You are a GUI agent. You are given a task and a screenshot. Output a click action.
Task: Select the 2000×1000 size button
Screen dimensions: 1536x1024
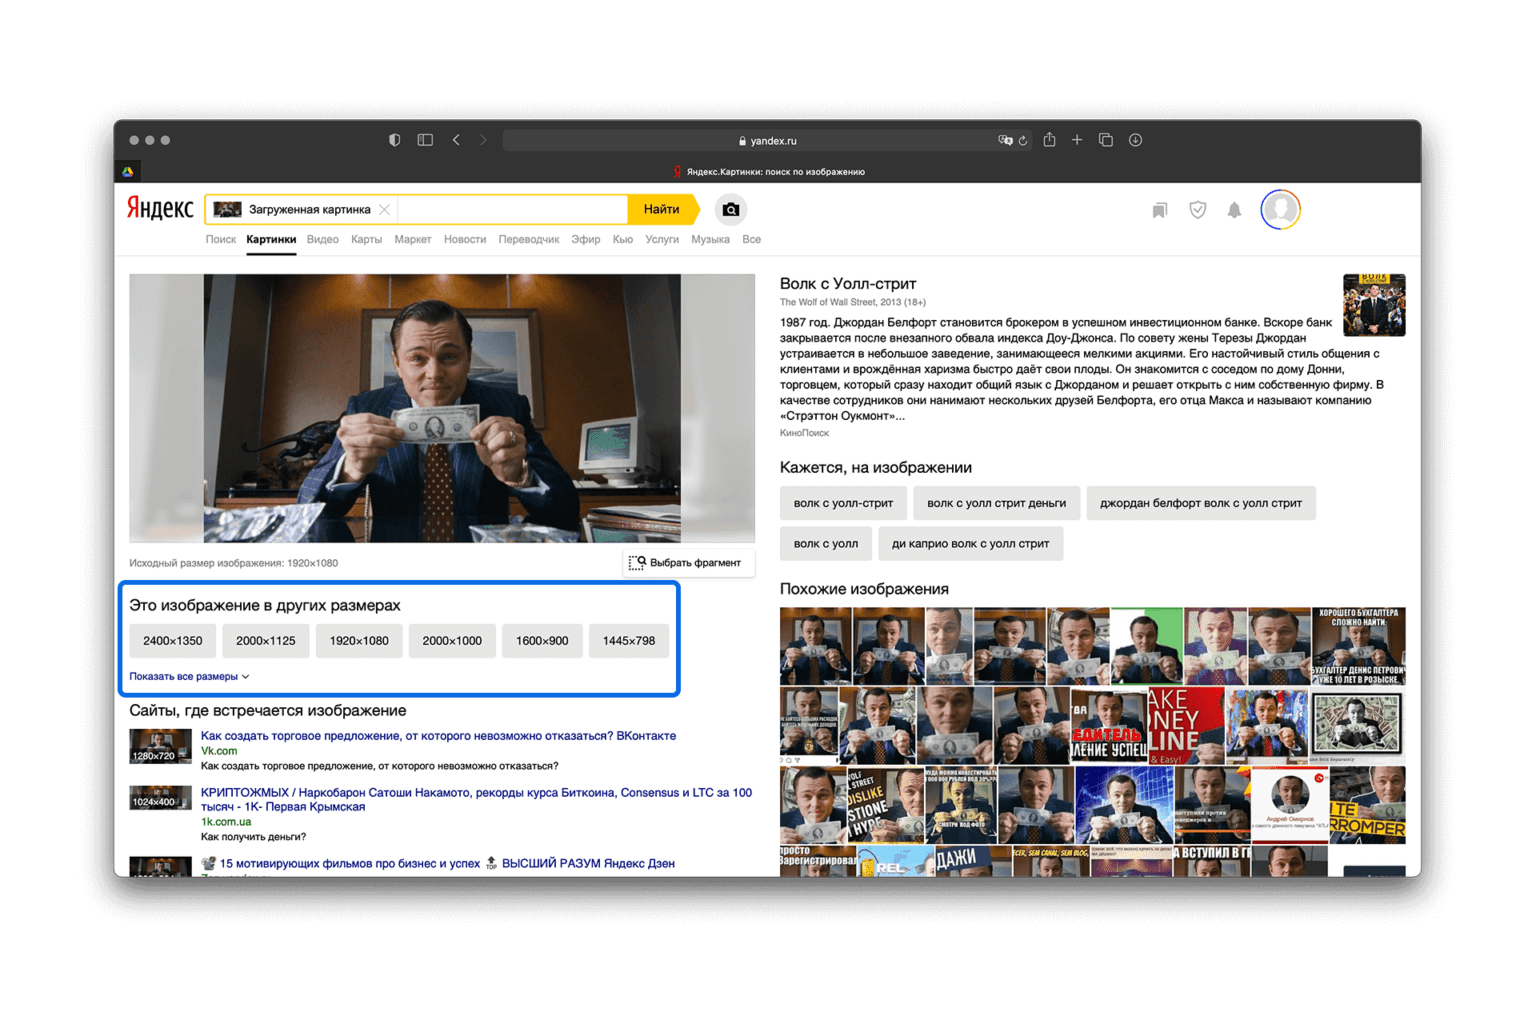coord(452,641)
